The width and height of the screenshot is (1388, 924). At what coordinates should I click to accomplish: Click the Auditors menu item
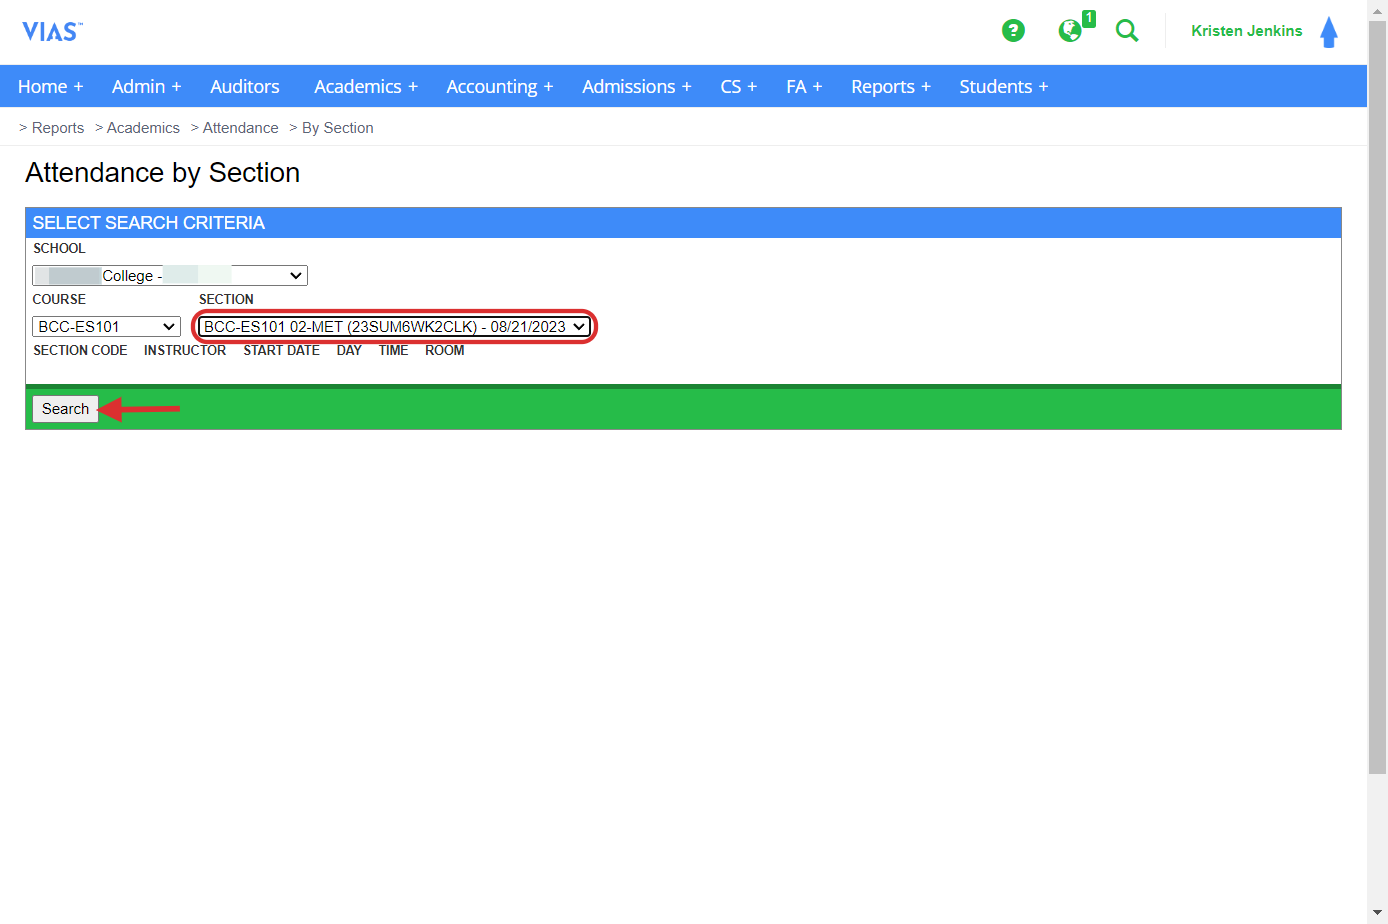point(244,86)
